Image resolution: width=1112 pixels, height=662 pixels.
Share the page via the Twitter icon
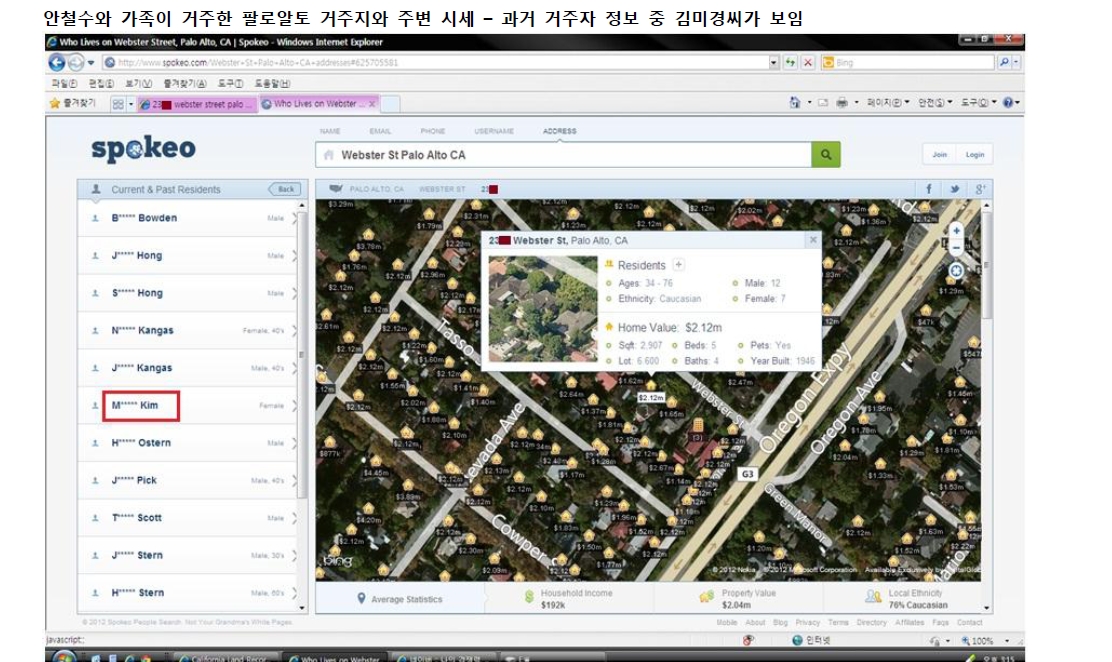[955, 189]
